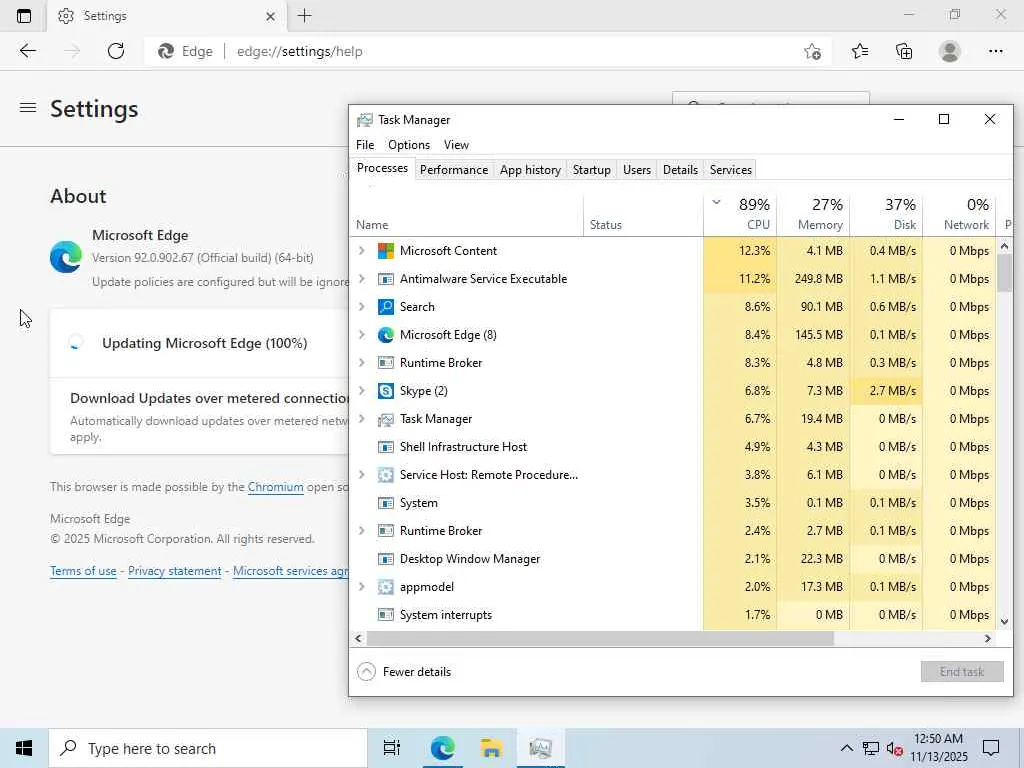Viewport: 1024px width, 768px height.
Task: Open the File menu in Task Manager
Action: click(x=365, y=145)
